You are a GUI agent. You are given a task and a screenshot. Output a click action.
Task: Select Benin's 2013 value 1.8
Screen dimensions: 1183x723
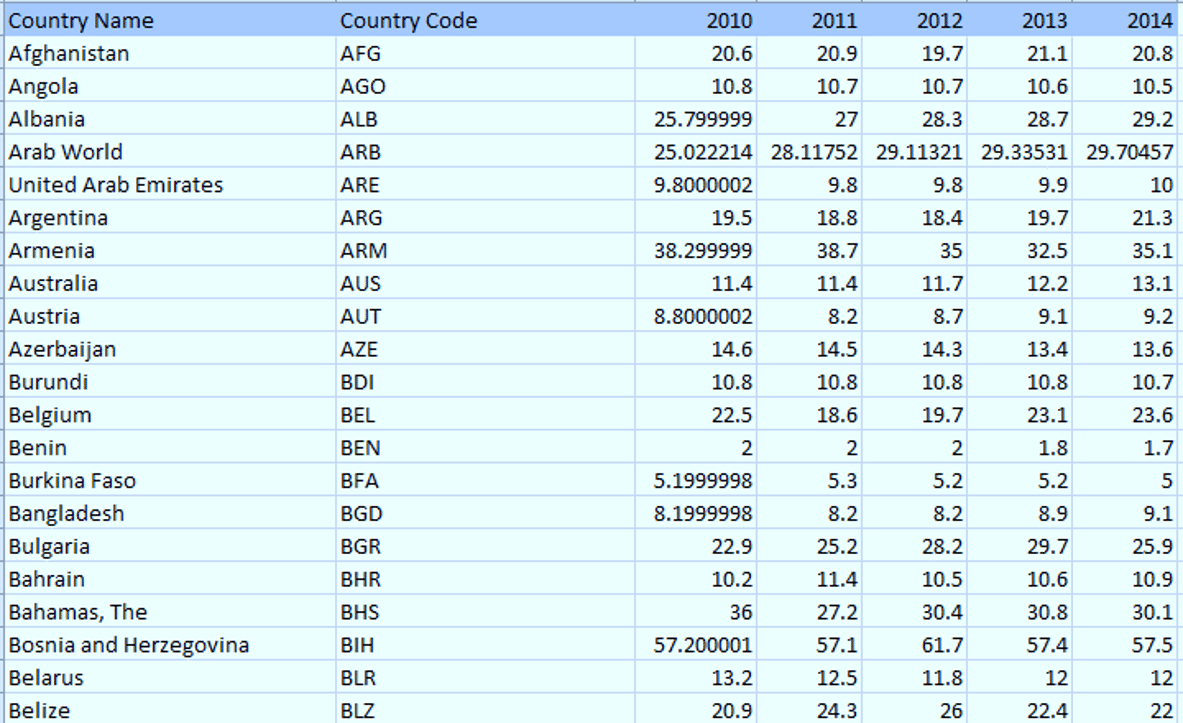click(1021, 448)
